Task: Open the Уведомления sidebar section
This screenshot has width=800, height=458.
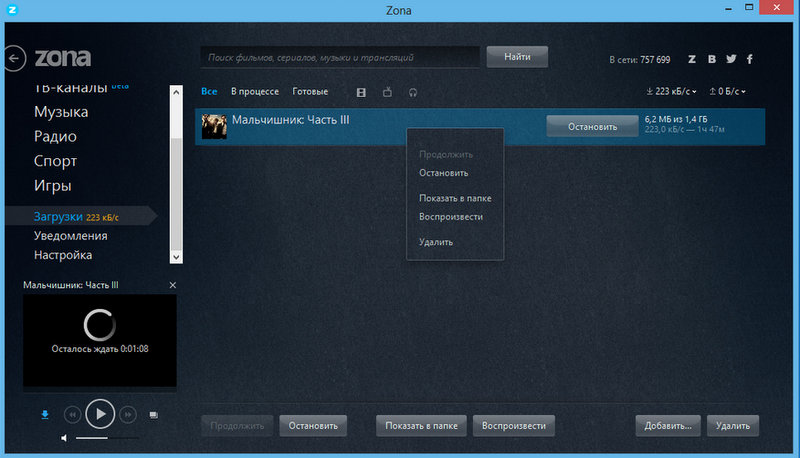Action: click(70, 236)
